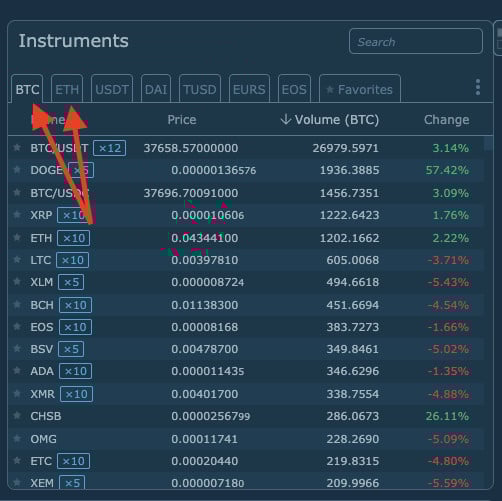Click the ADA volume 346.6296
Viewport: 502px width, 501px height.
coord(353,371)
